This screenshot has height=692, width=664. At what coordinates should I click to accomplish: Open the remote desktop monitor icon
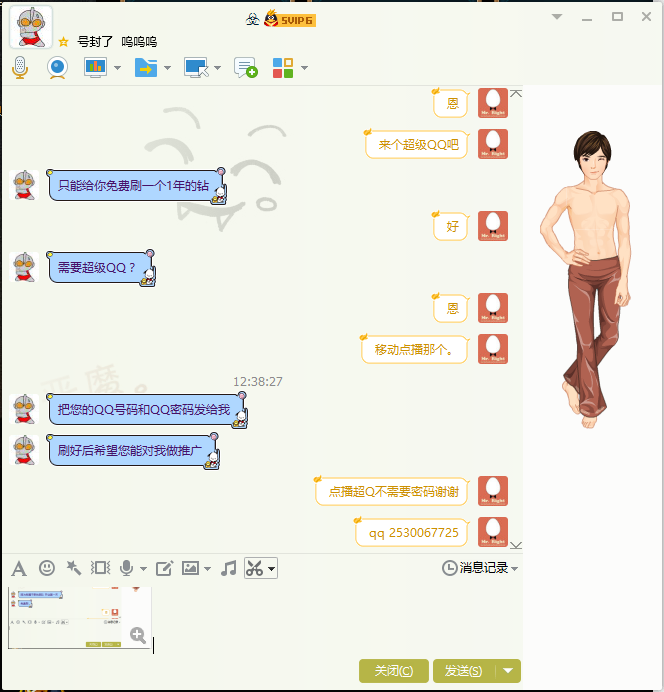196,68
